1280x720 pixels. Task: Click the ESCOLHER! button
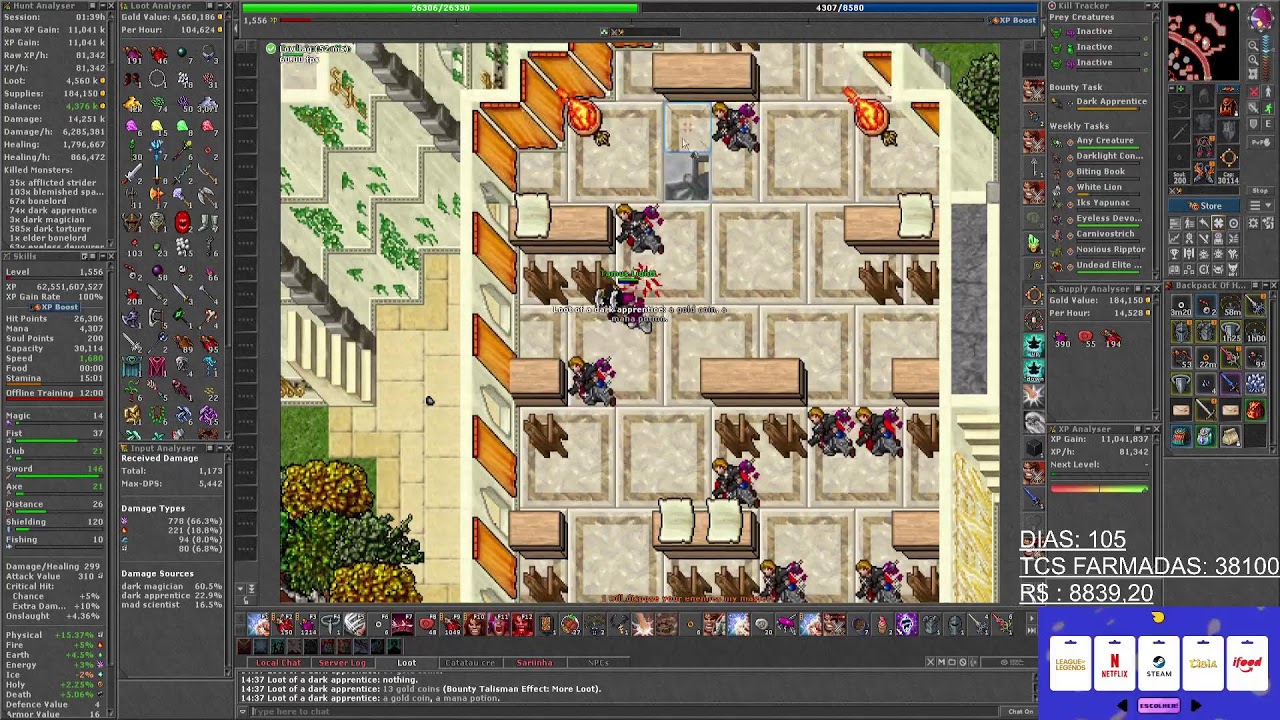coord(1158,705)
